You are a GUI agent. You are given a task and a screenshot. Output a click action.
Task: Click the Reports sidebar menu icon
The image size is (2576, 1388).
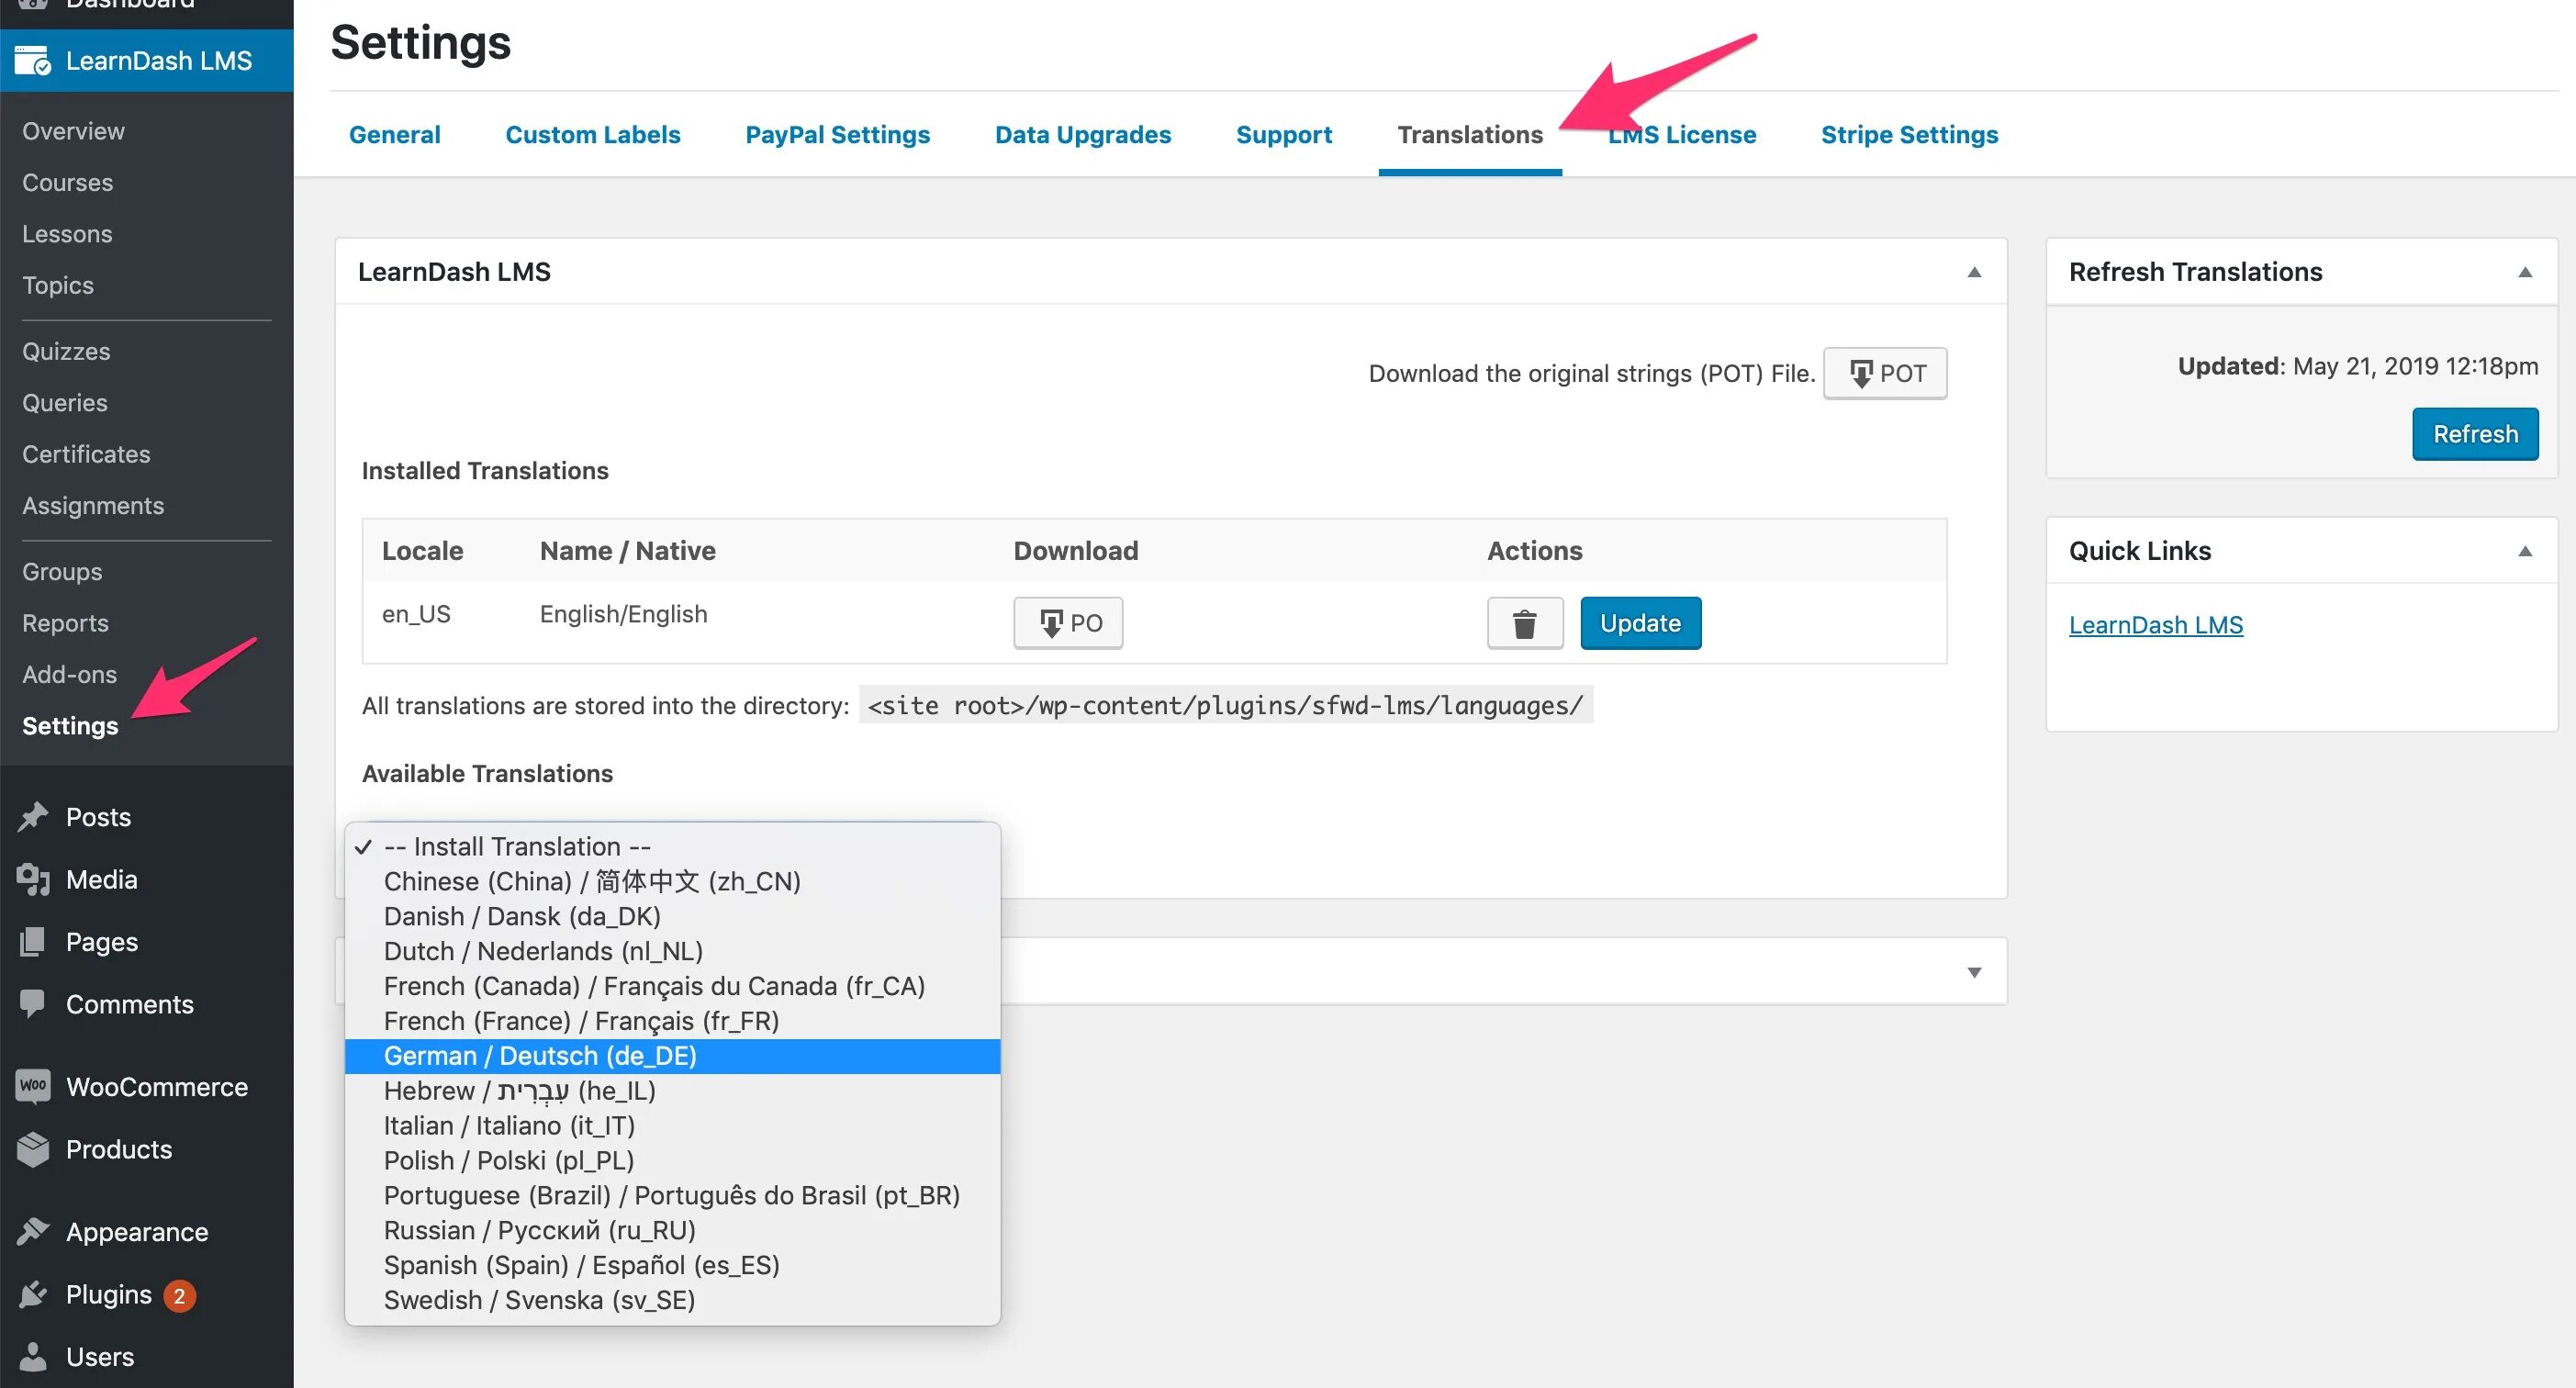click(x=63, y=621)
